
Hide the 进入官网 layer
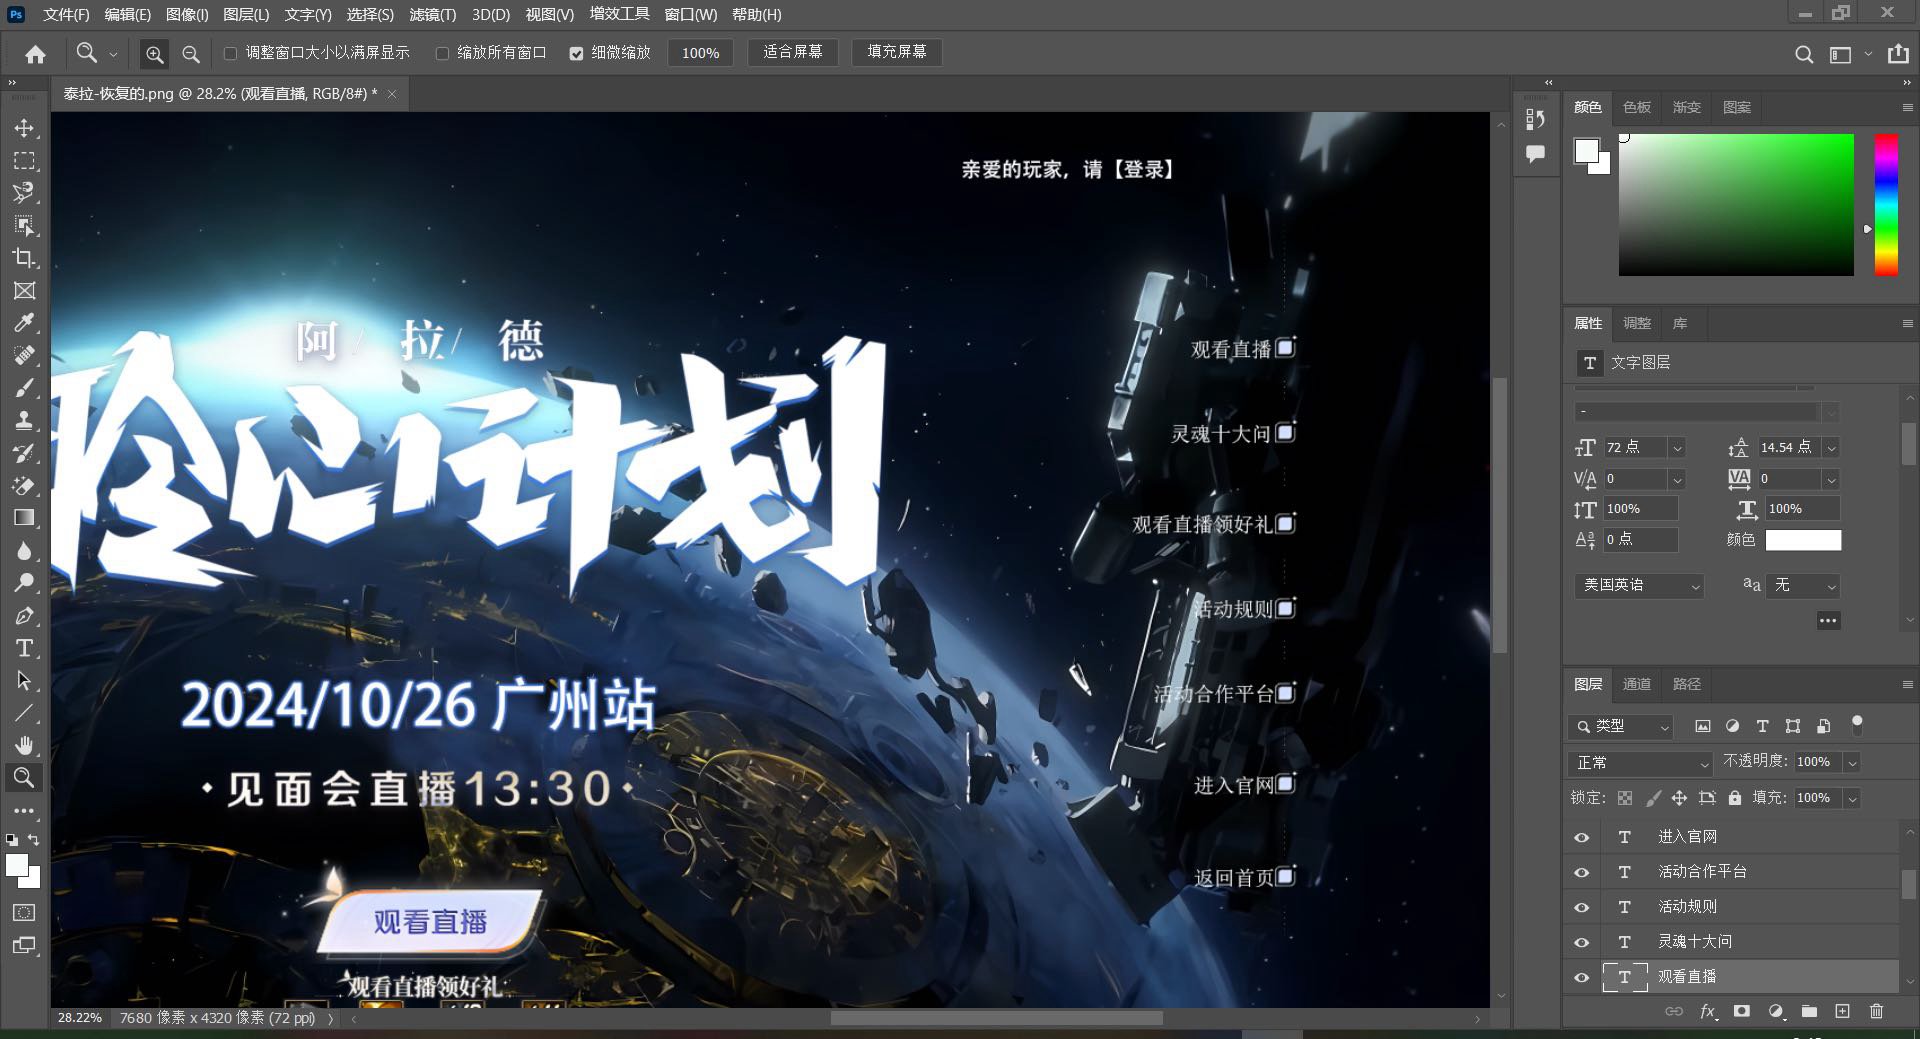(x=1581, y=837)
